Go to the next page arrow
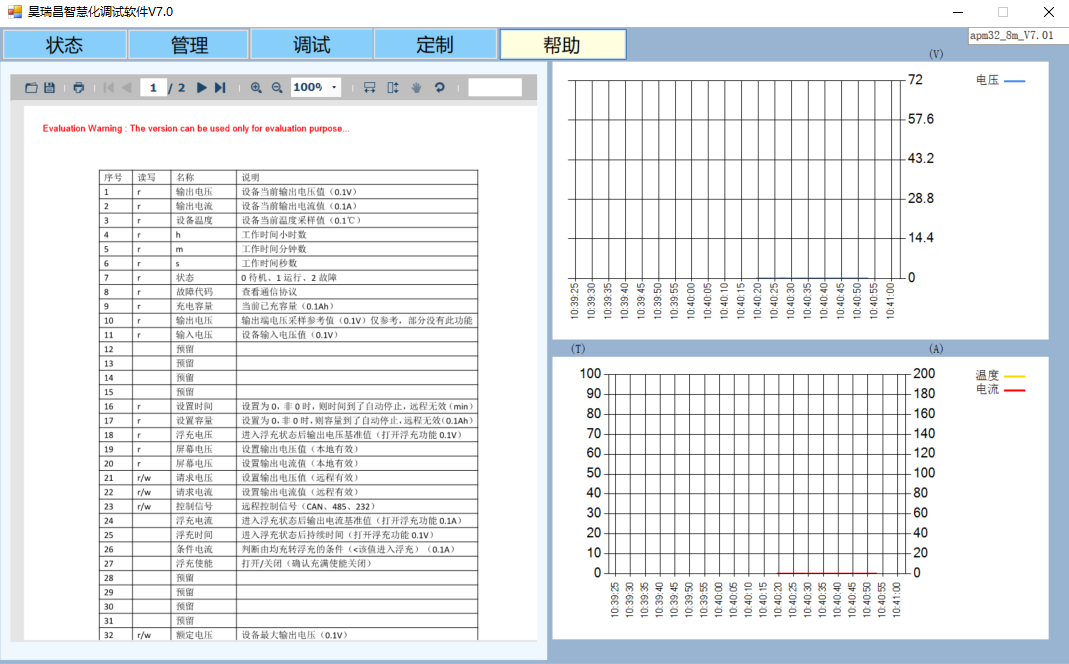The image size is (1069, 664). [202, 88]
